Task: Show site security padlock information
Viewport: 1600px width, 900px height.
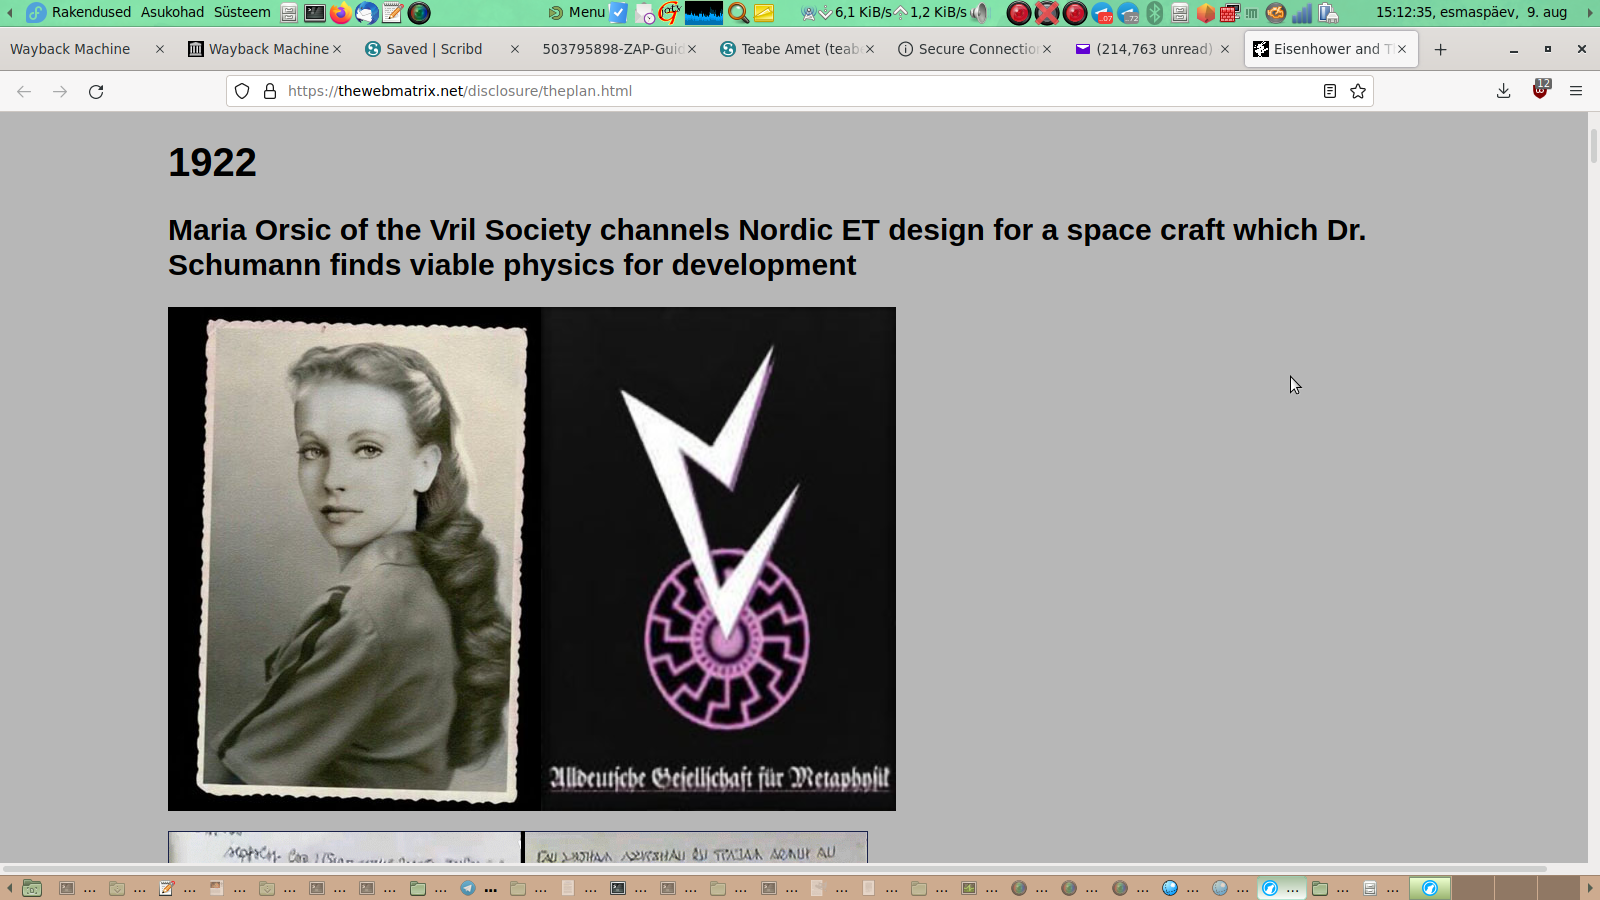Action: [x=269, y=91]
